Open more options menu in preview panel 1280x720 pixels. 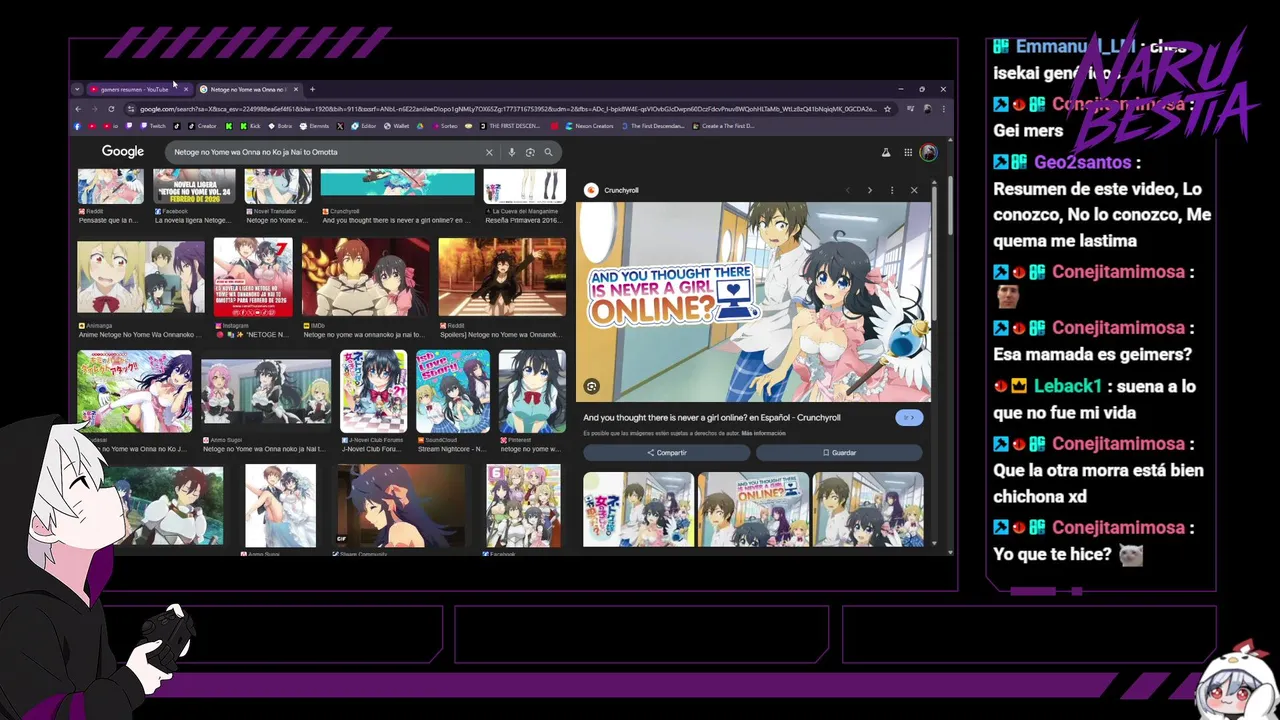[892, 190]
